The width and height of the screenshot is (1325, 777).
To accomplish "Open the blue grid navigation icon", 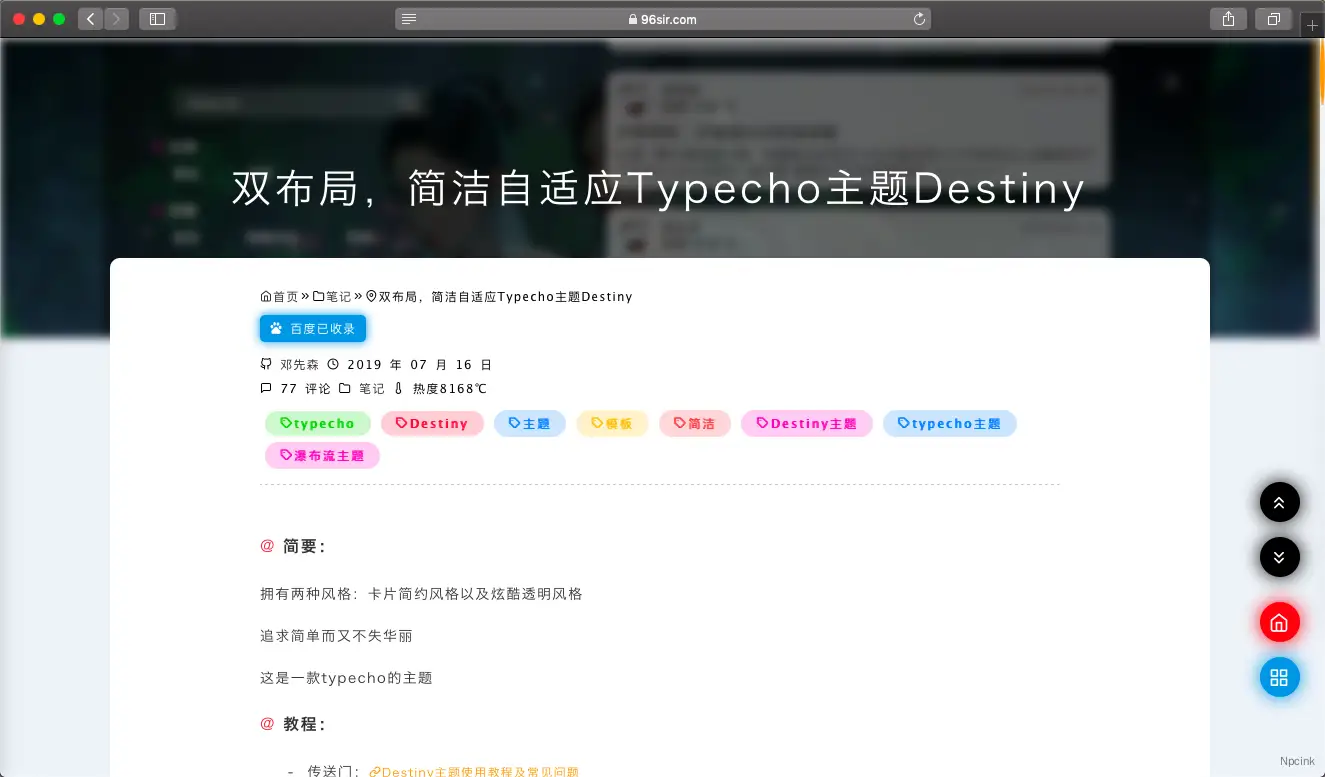I will pos(1280,677).
